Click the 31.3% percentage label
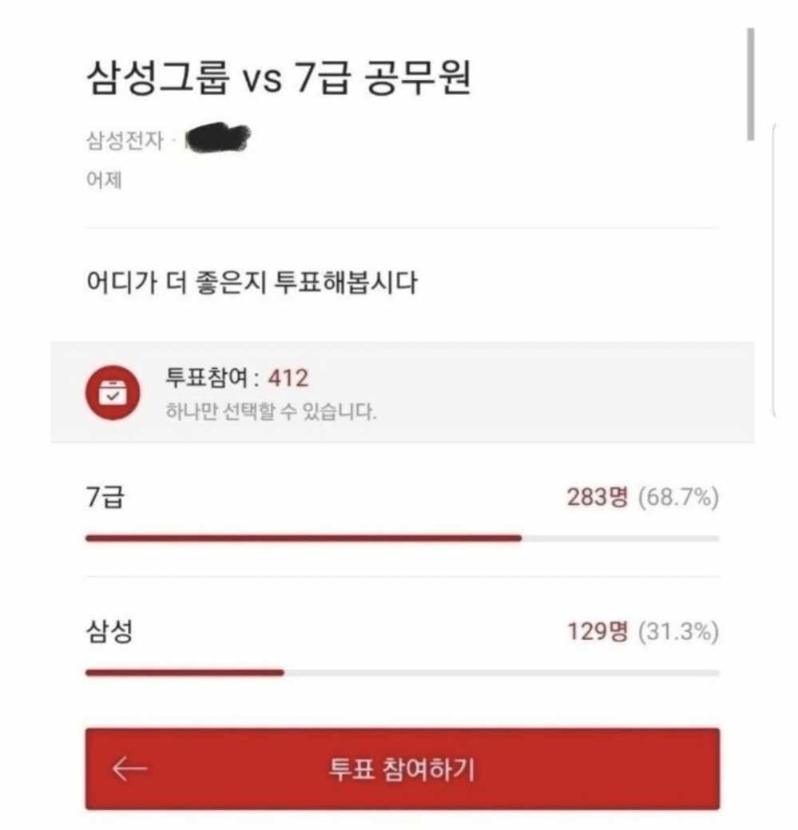Screen dimensions: 798x830 click(679, 631)
